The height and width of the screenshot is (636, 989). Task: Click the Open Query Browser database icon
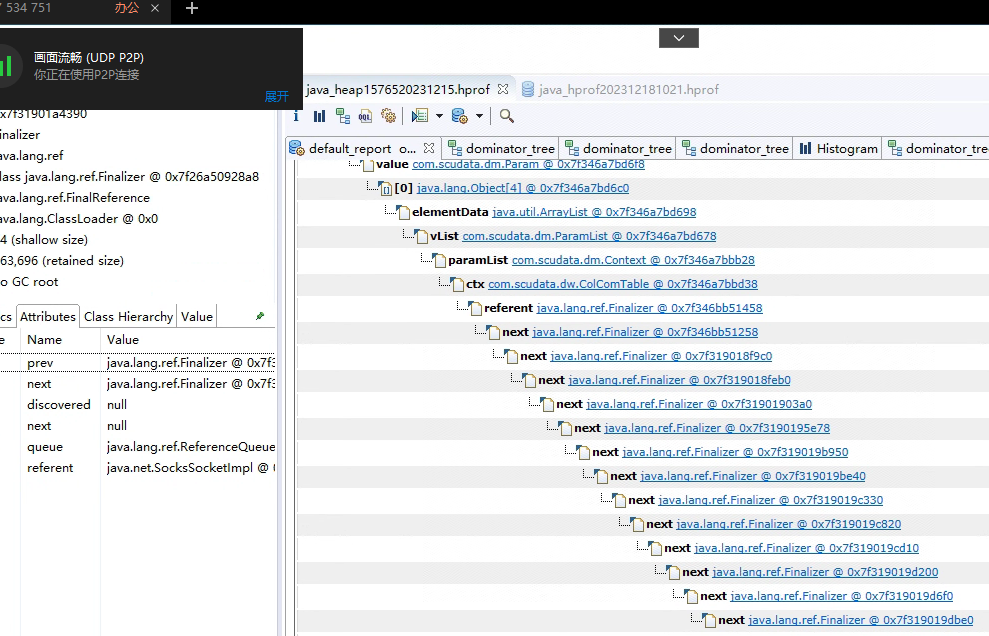click(x=460, y=116)
